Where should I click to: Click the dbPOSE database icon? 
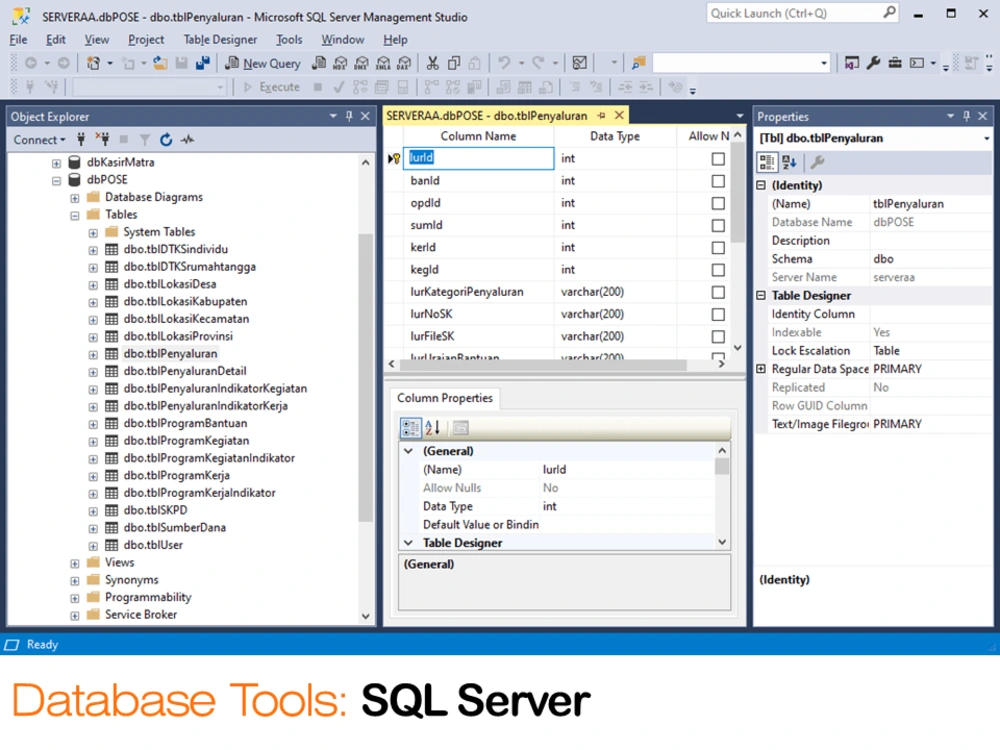tap(75, 180)
